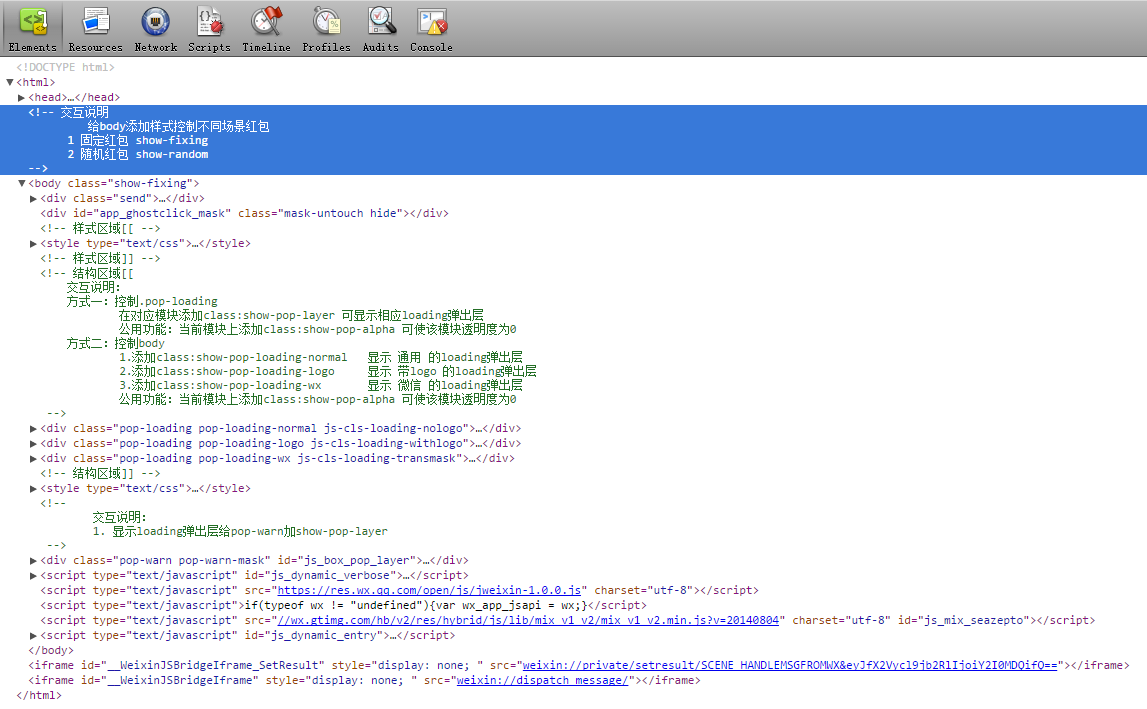
Task: Expand the second style text/css node
Action: point(33,489)
